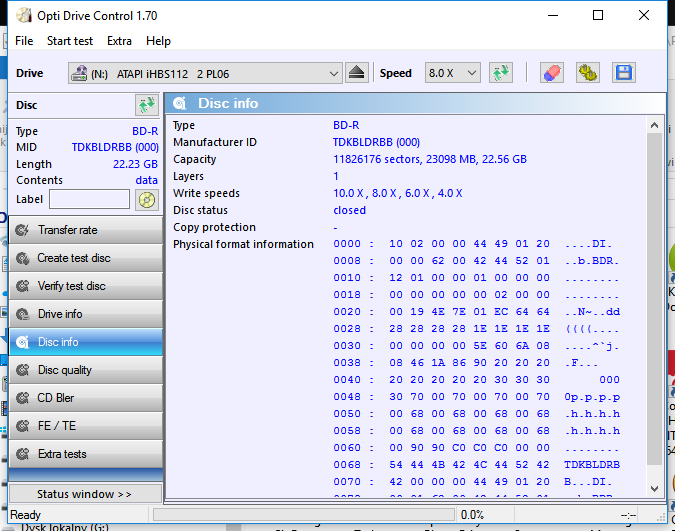Refresh disc info in the Disc panel
This screenshot has width=675, height=531.
(146, 105)
